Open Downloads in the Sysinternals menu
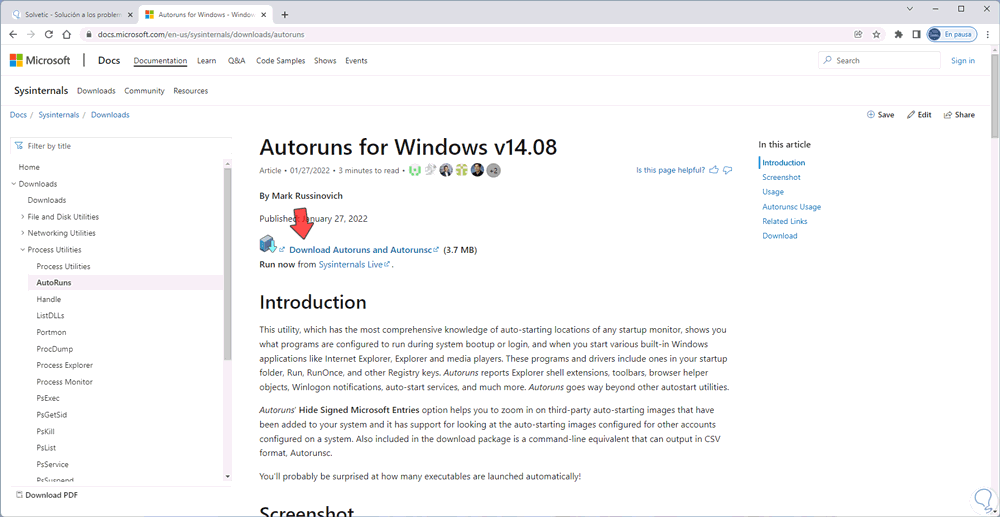Image resolution: width=1000 pixels, height=517 pixels. [x=96, y=91]
